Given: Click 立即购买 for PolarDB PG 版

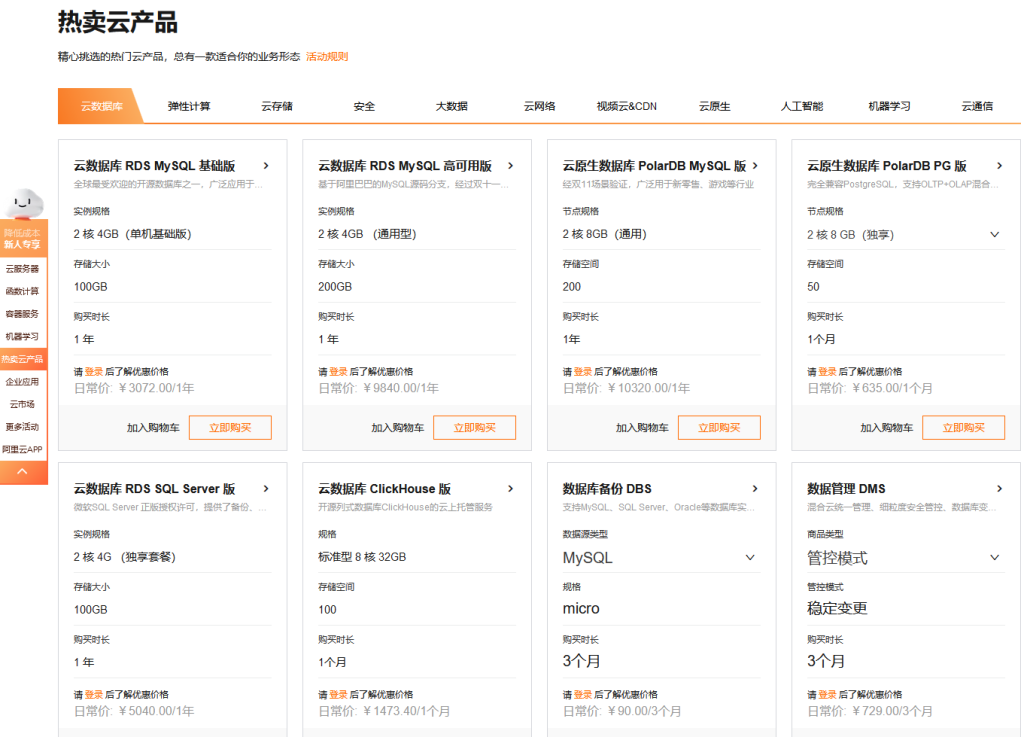Looking at the screenshot, I should [x=963, y=428].
